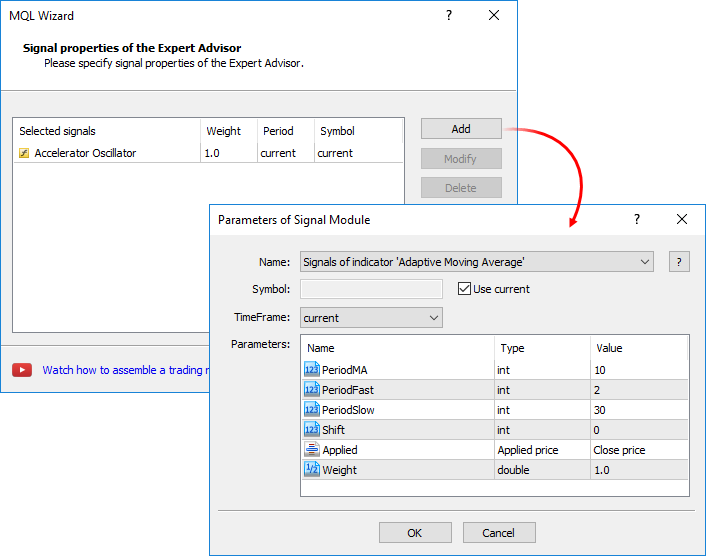Click the Symbol column header
Viewport: 706px width, 557px height.
[337, 131]
